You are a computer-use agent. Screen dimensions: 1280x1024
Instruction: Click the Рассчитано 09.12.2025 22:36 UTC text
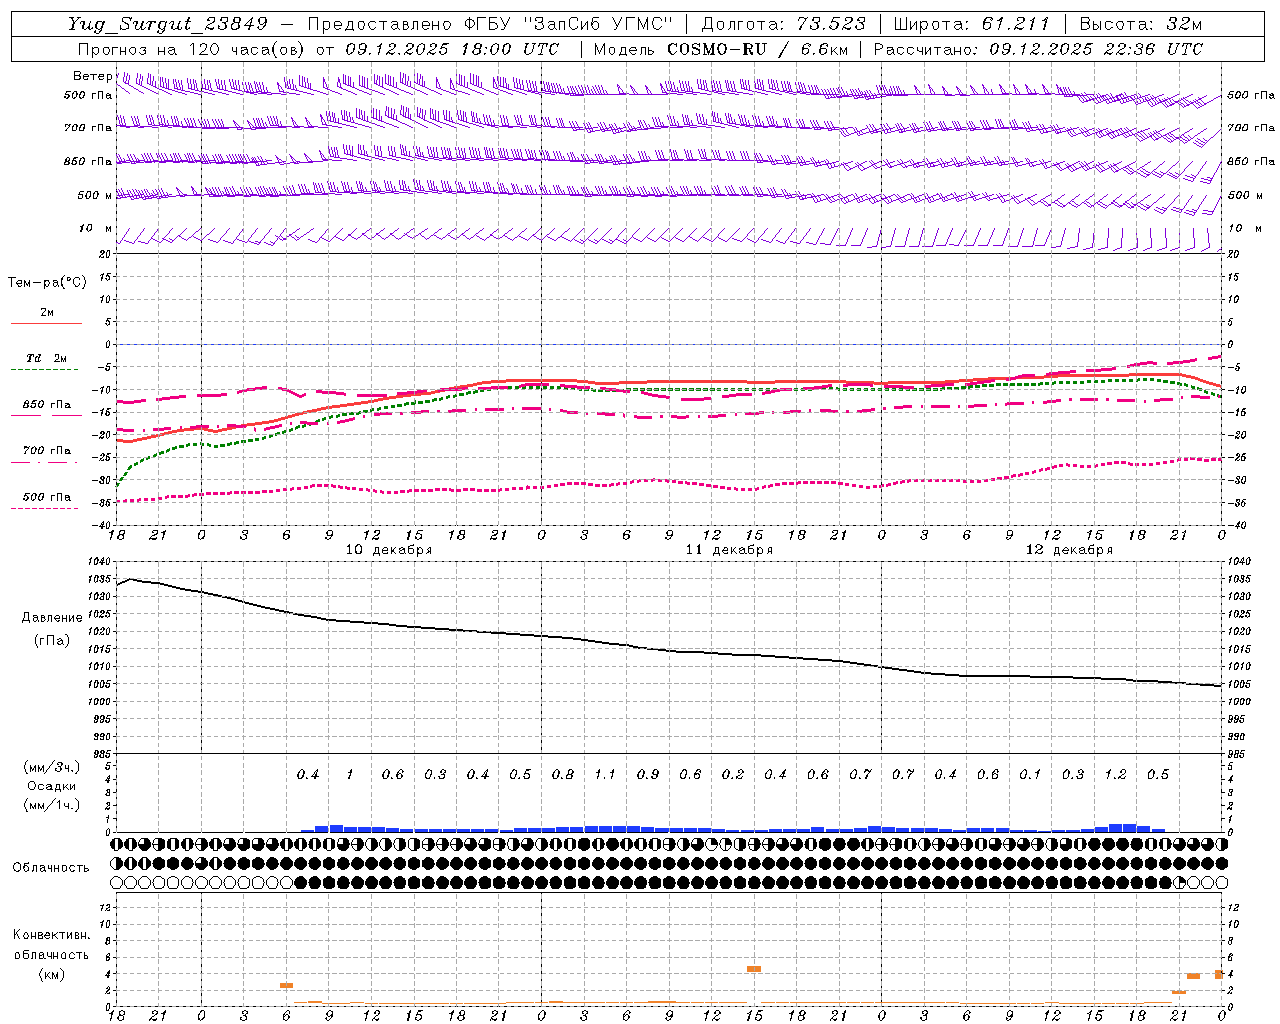(x=1038, y=48)
